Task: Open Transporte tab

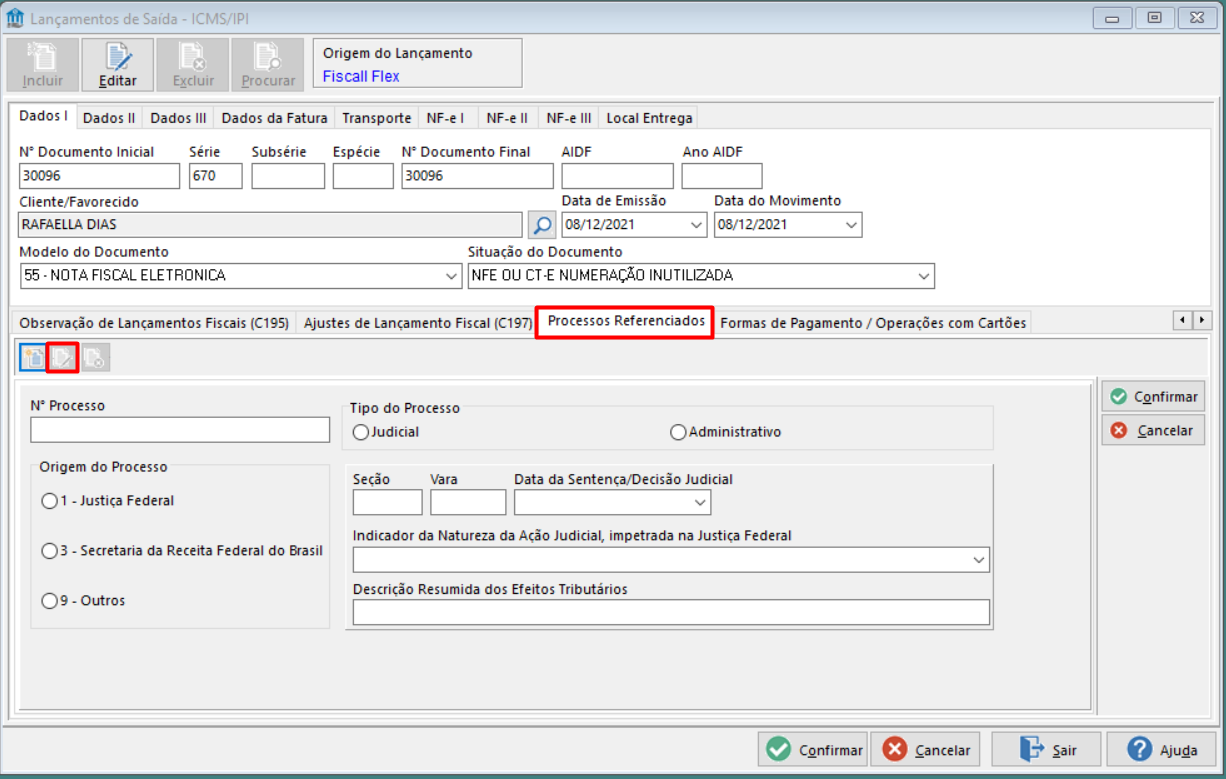Action: click(376, 118)
